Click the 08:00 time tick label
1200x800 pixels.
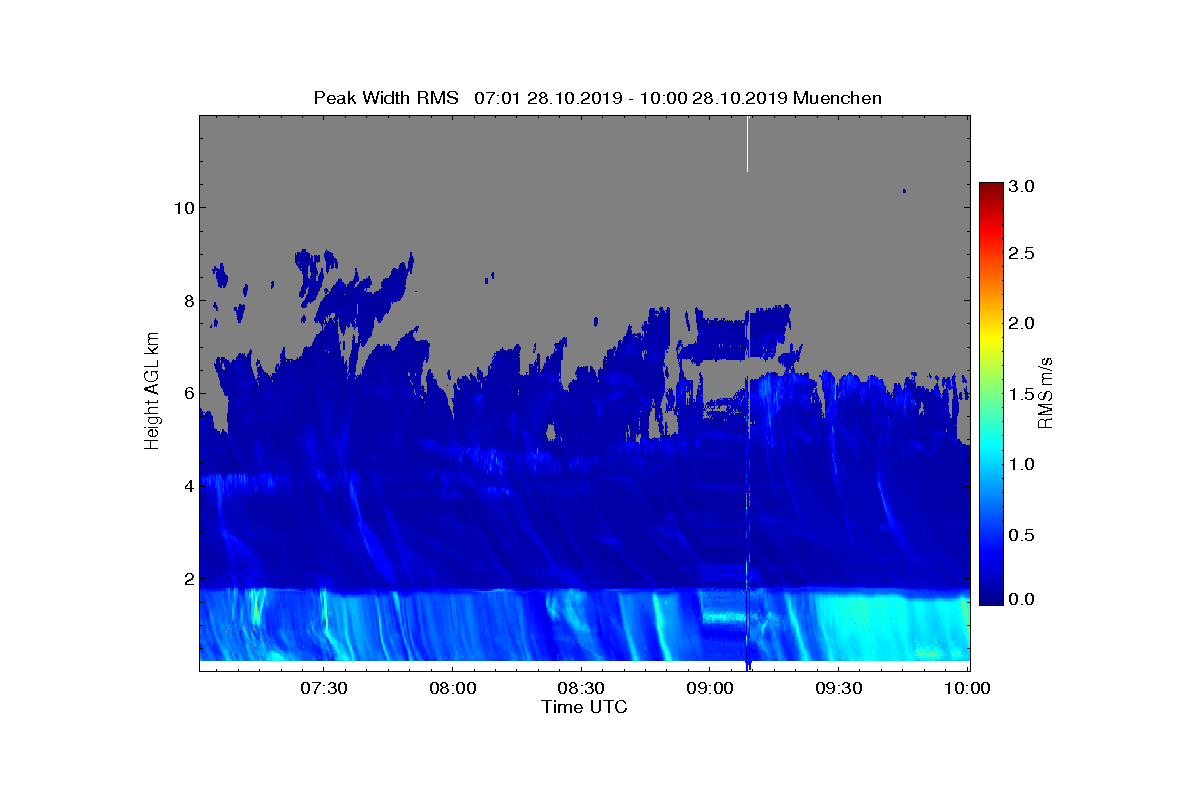click(x=452, y=688)
